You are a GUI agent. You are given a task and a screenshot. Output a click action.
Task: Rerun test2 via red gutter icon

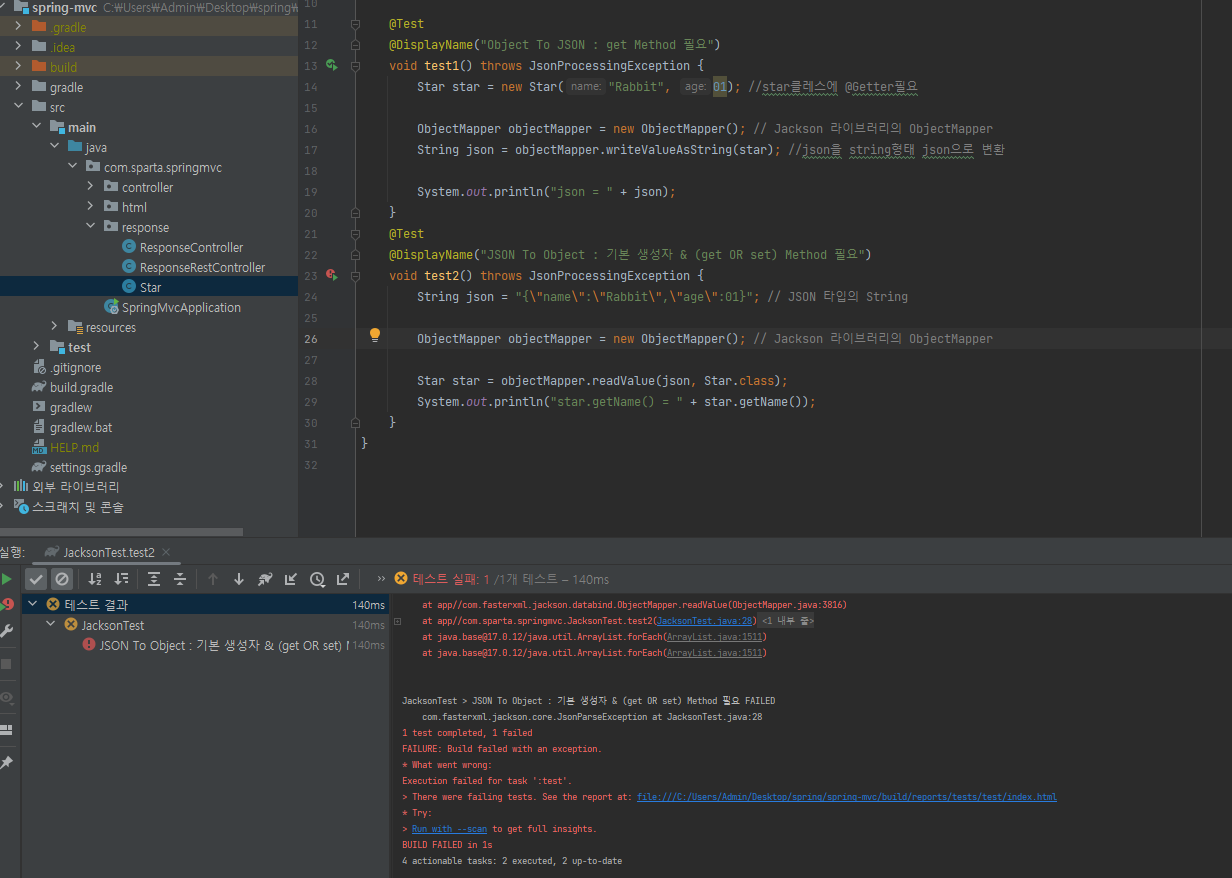click(331, 275)
